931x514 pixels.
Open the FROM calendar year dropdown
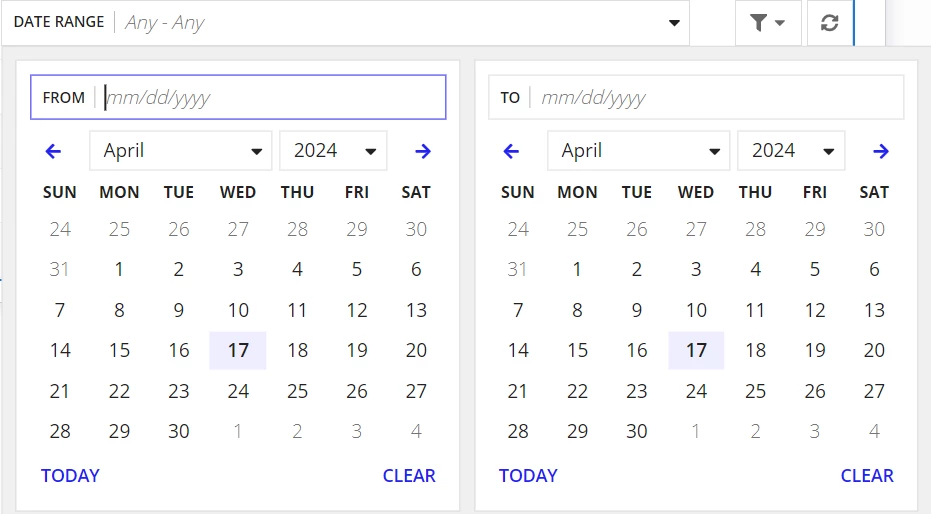click(x=333, y=151)
